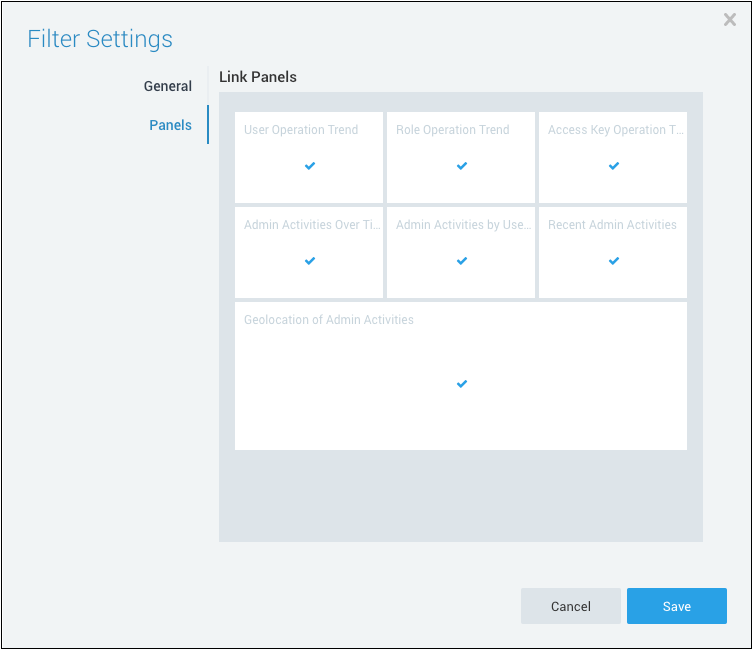Pick the Admin Activities Over Time title

pyautogui.click(x=311, y=225)
